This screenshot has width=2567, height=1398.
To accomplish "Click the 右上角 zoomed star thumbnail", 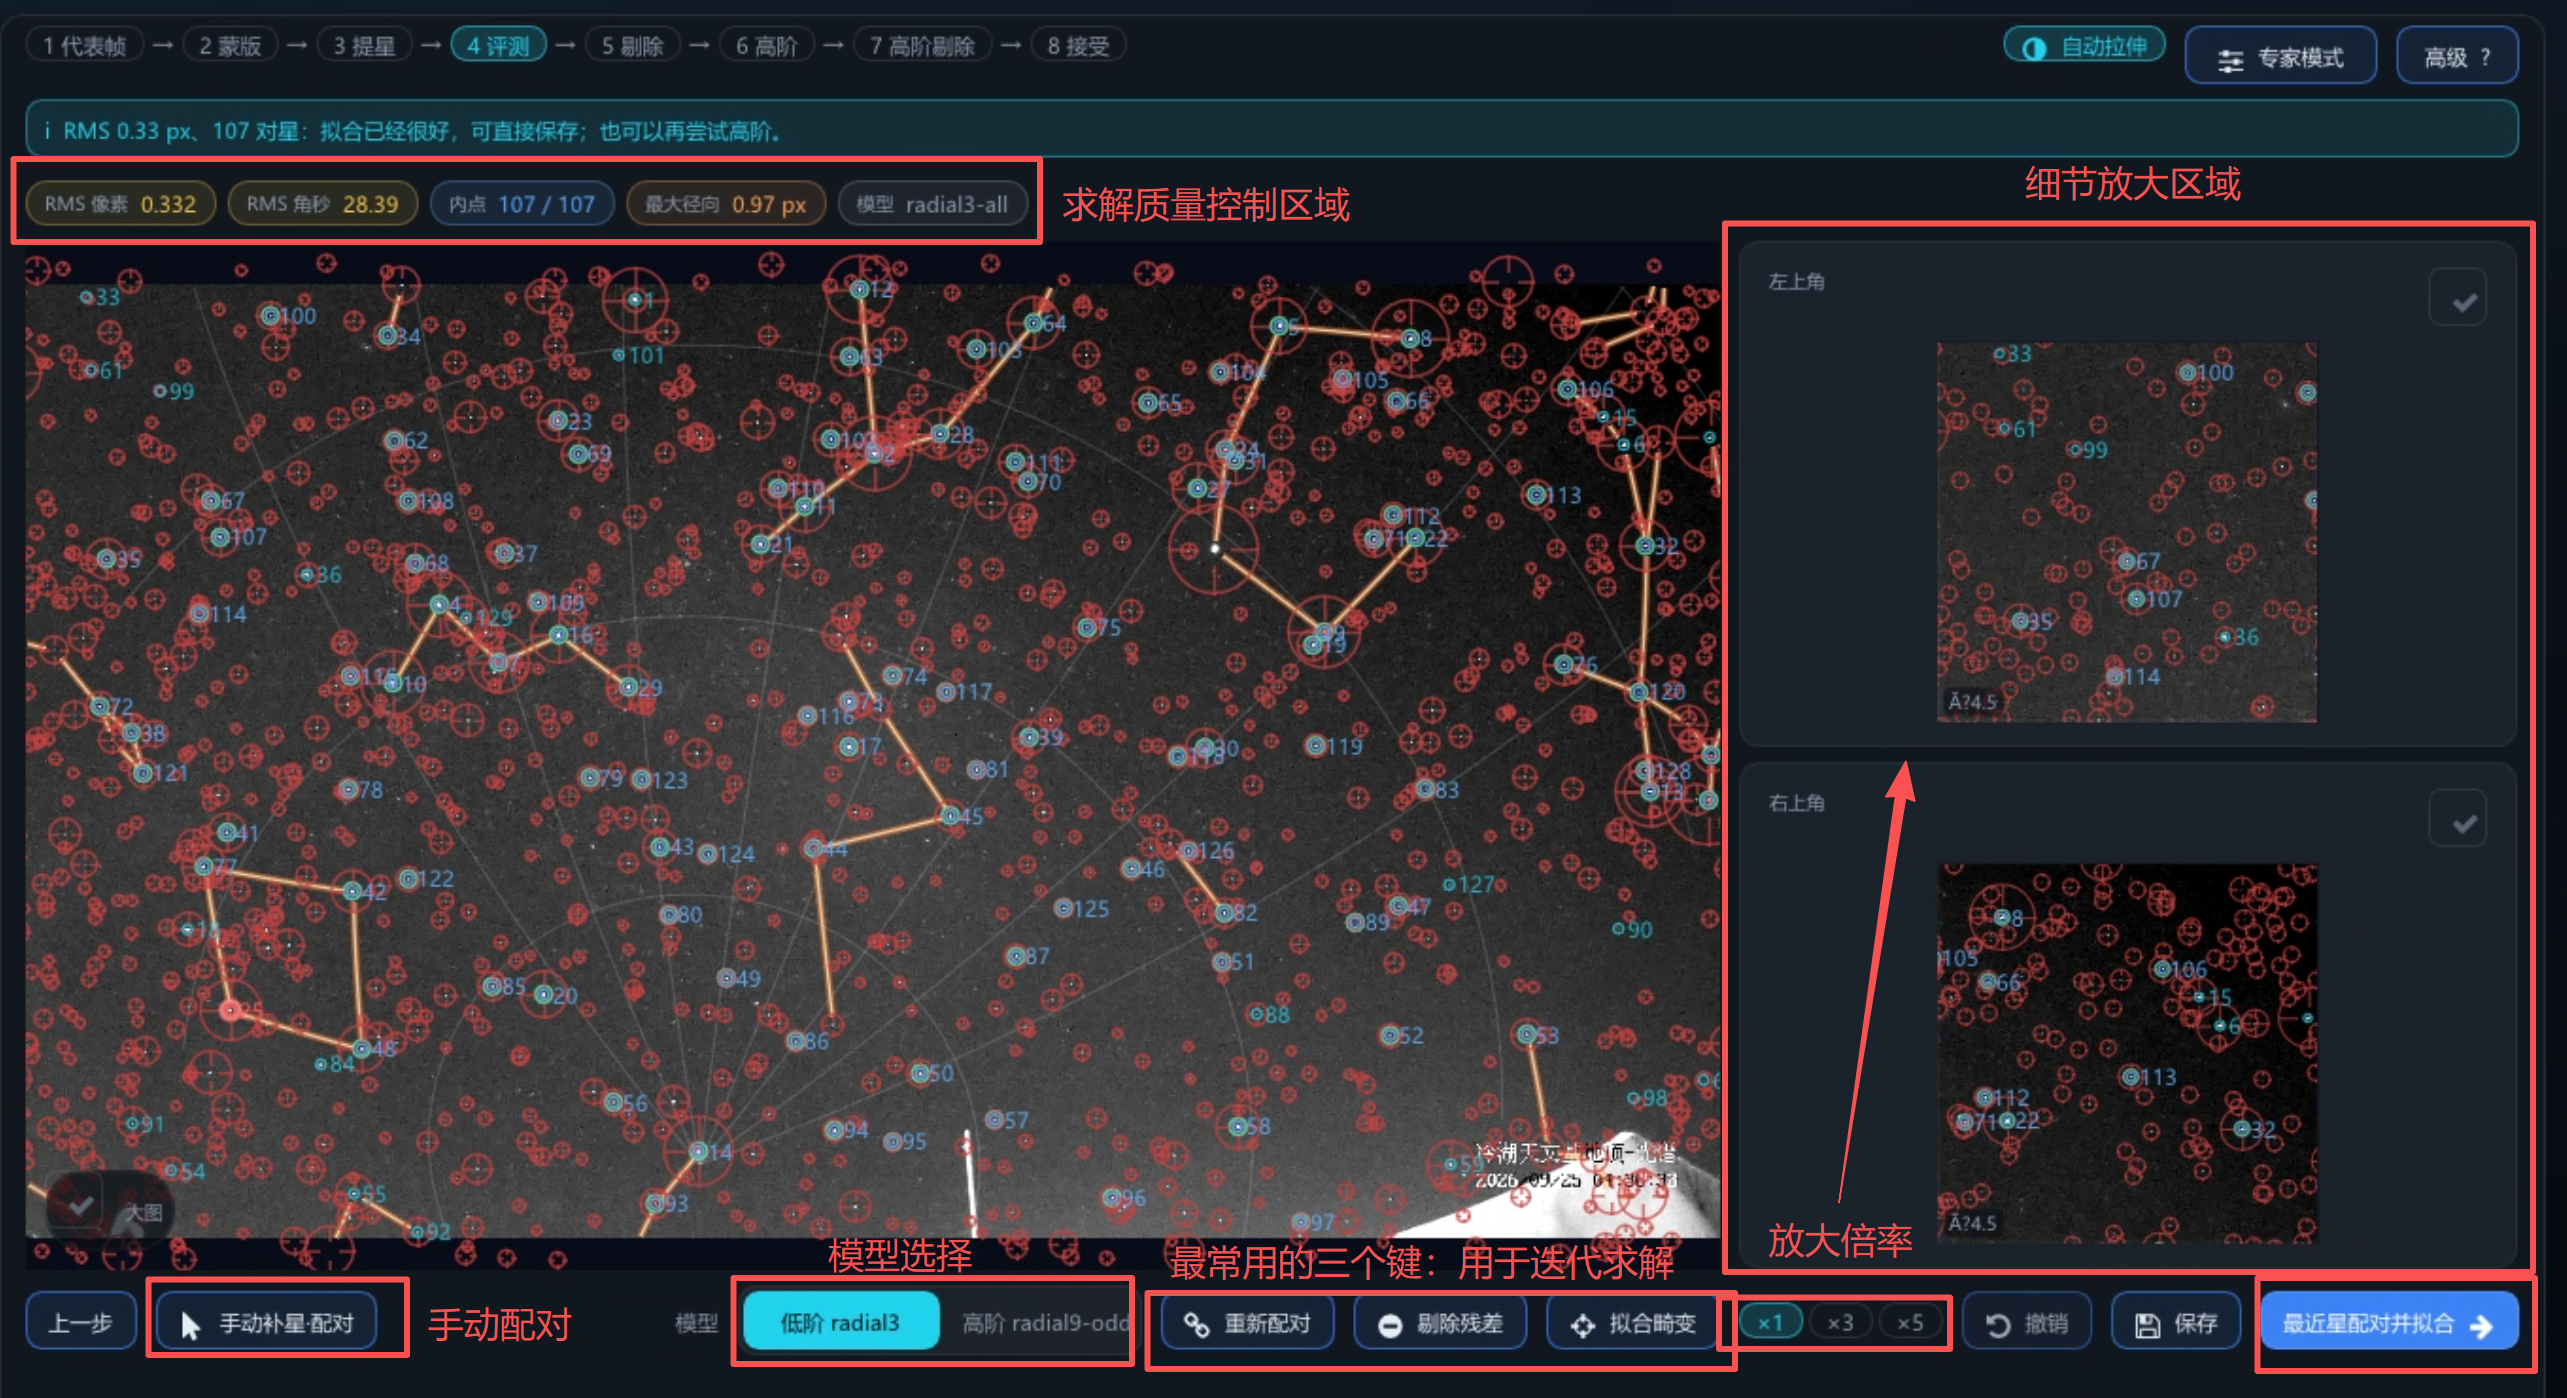I will pyautogui.click(x=2126, y=1053).
